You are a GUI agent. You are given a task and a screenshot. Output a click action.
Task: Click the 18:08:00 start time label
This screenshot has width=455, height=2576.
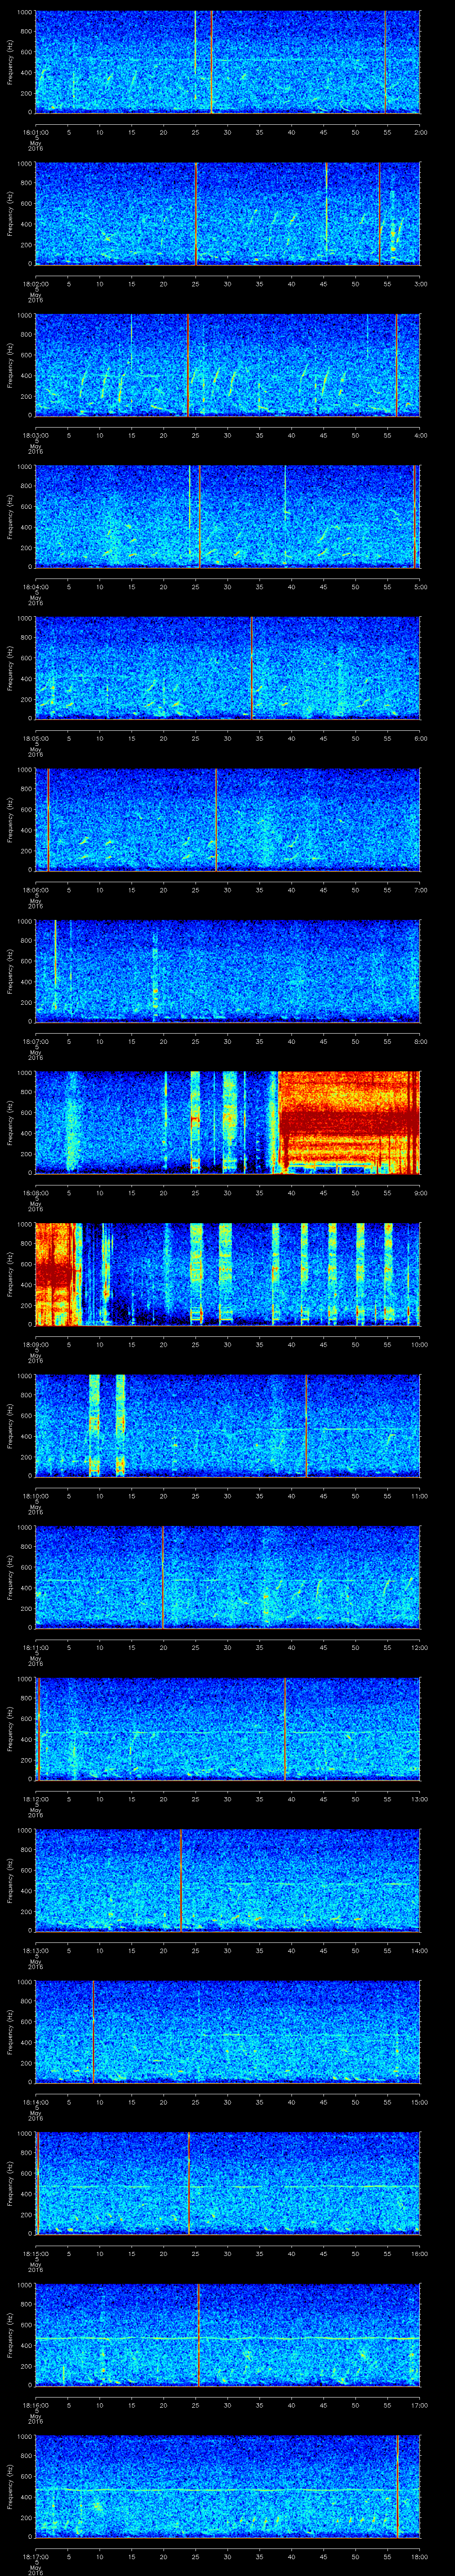(35, 1193)
